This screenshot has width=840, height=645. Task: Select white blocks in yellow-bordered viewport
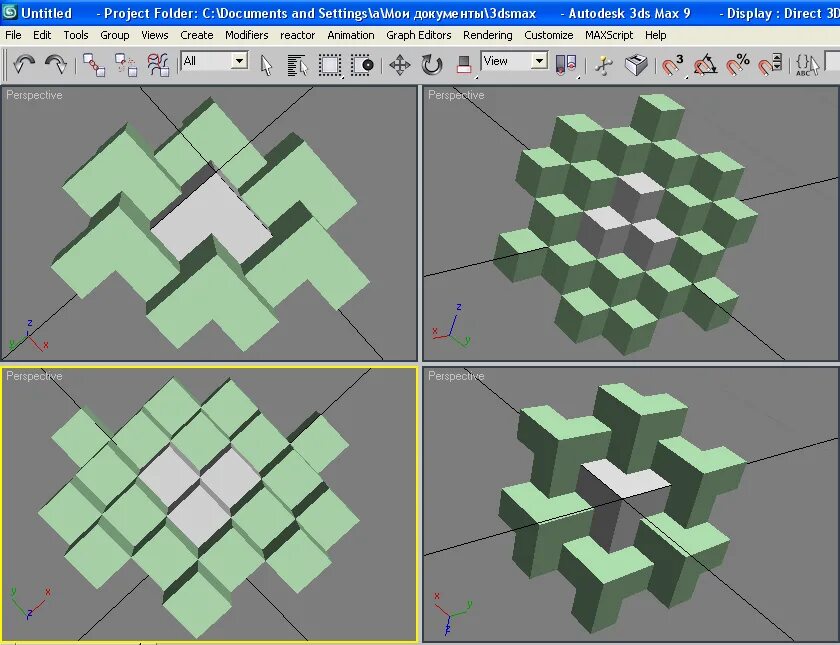coord(199,489)
